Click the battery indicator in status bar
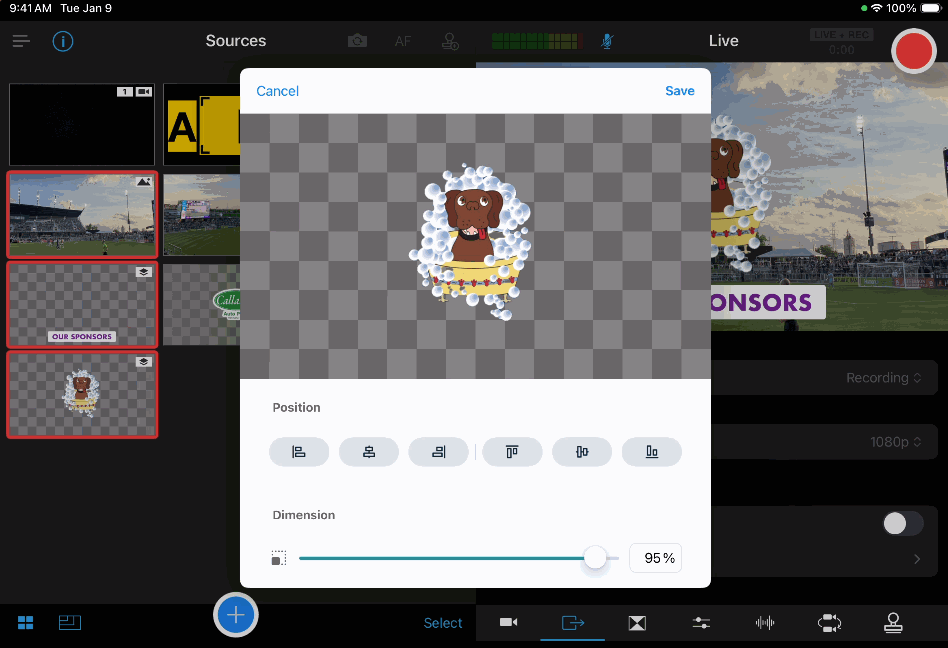Viewport: 948px width, 648px height. tap(931, 8)
